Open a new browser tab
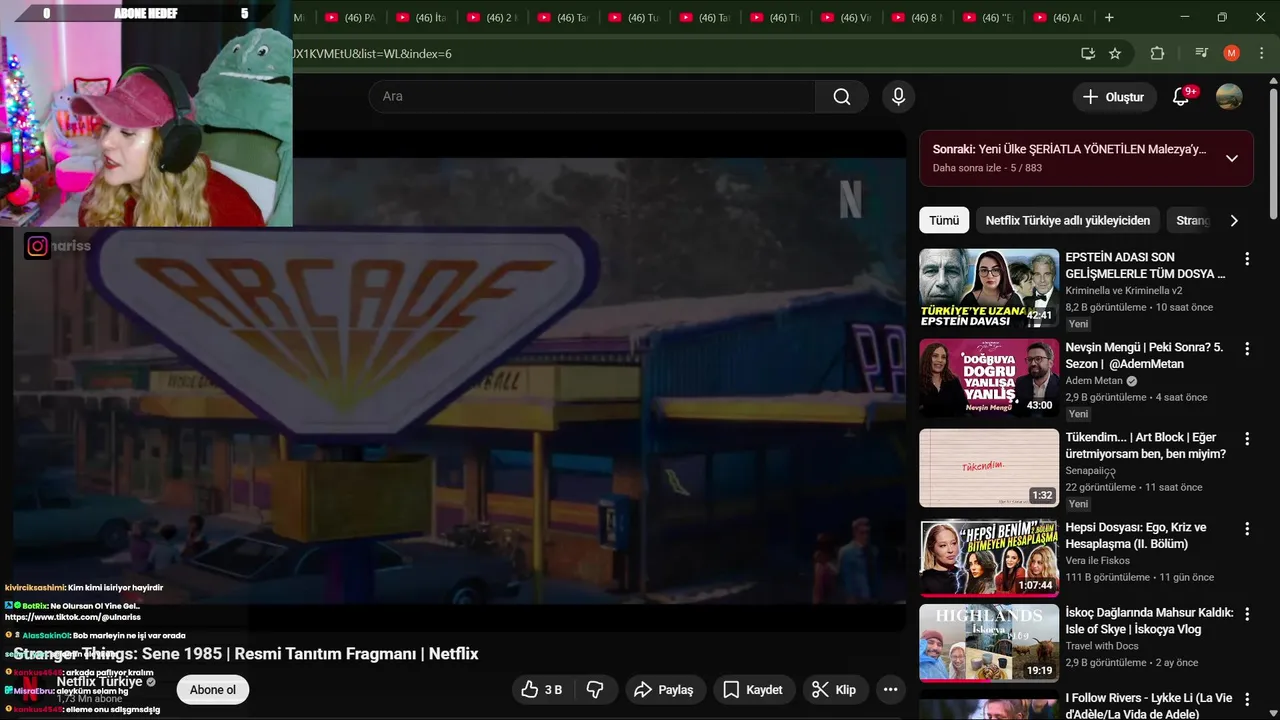Screen dimensions: 1280x720 (1109, 17)
